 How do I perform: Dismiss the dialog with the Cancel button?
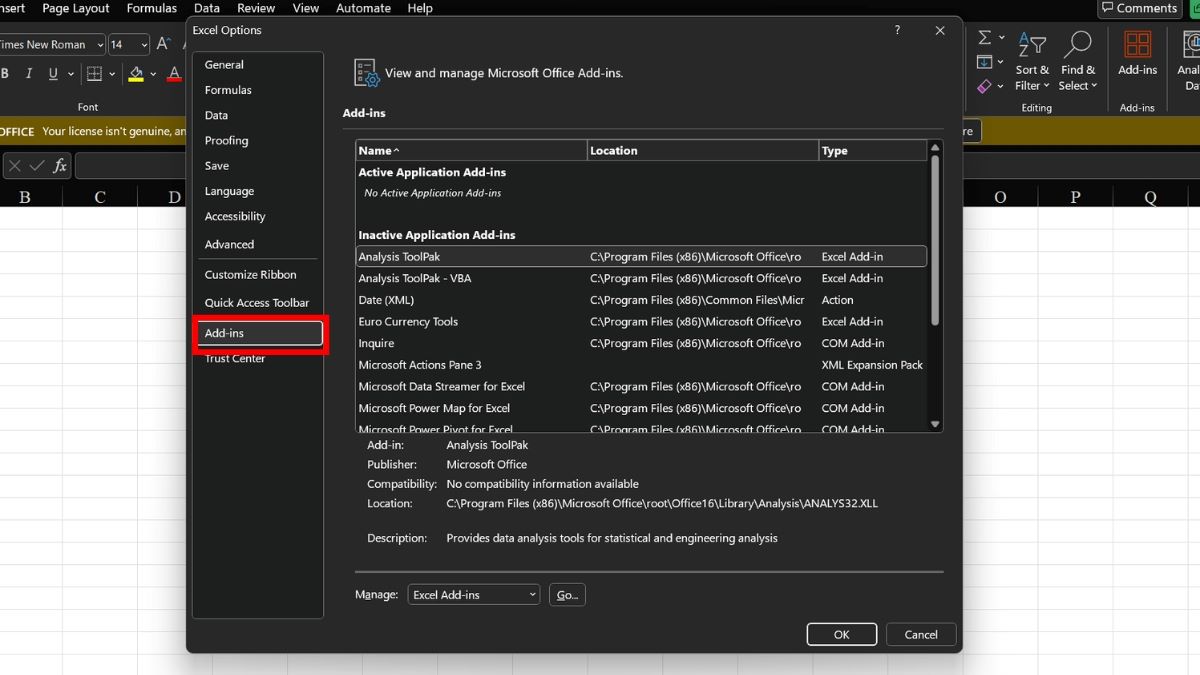(x=921, y=634)
